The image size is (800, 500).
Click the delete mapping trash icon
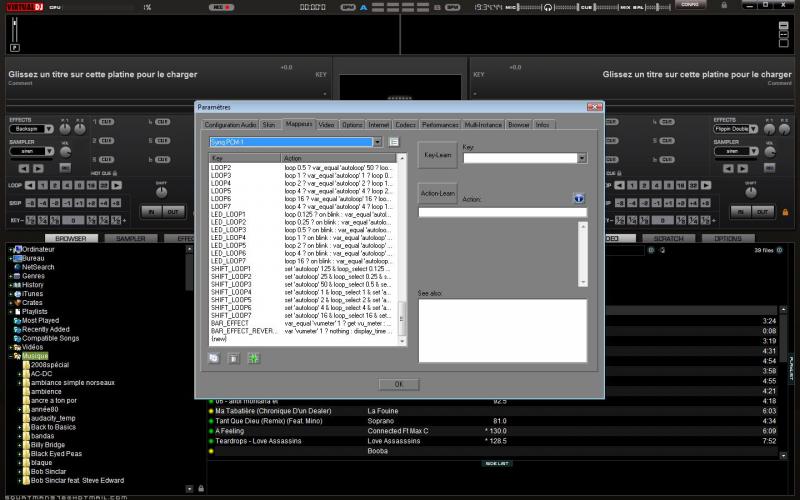pos(233,358)
